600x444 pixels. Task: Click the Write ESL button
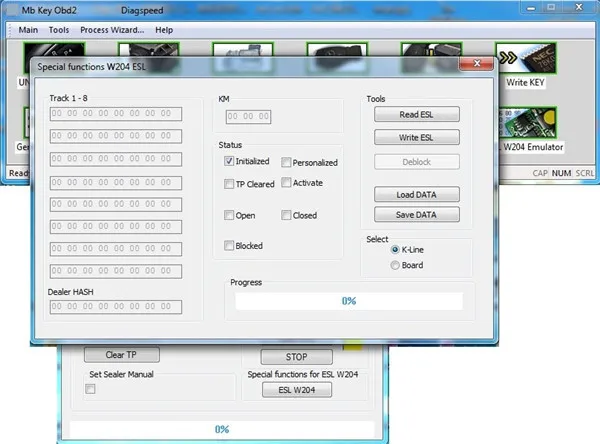click(x=417, y=137)
